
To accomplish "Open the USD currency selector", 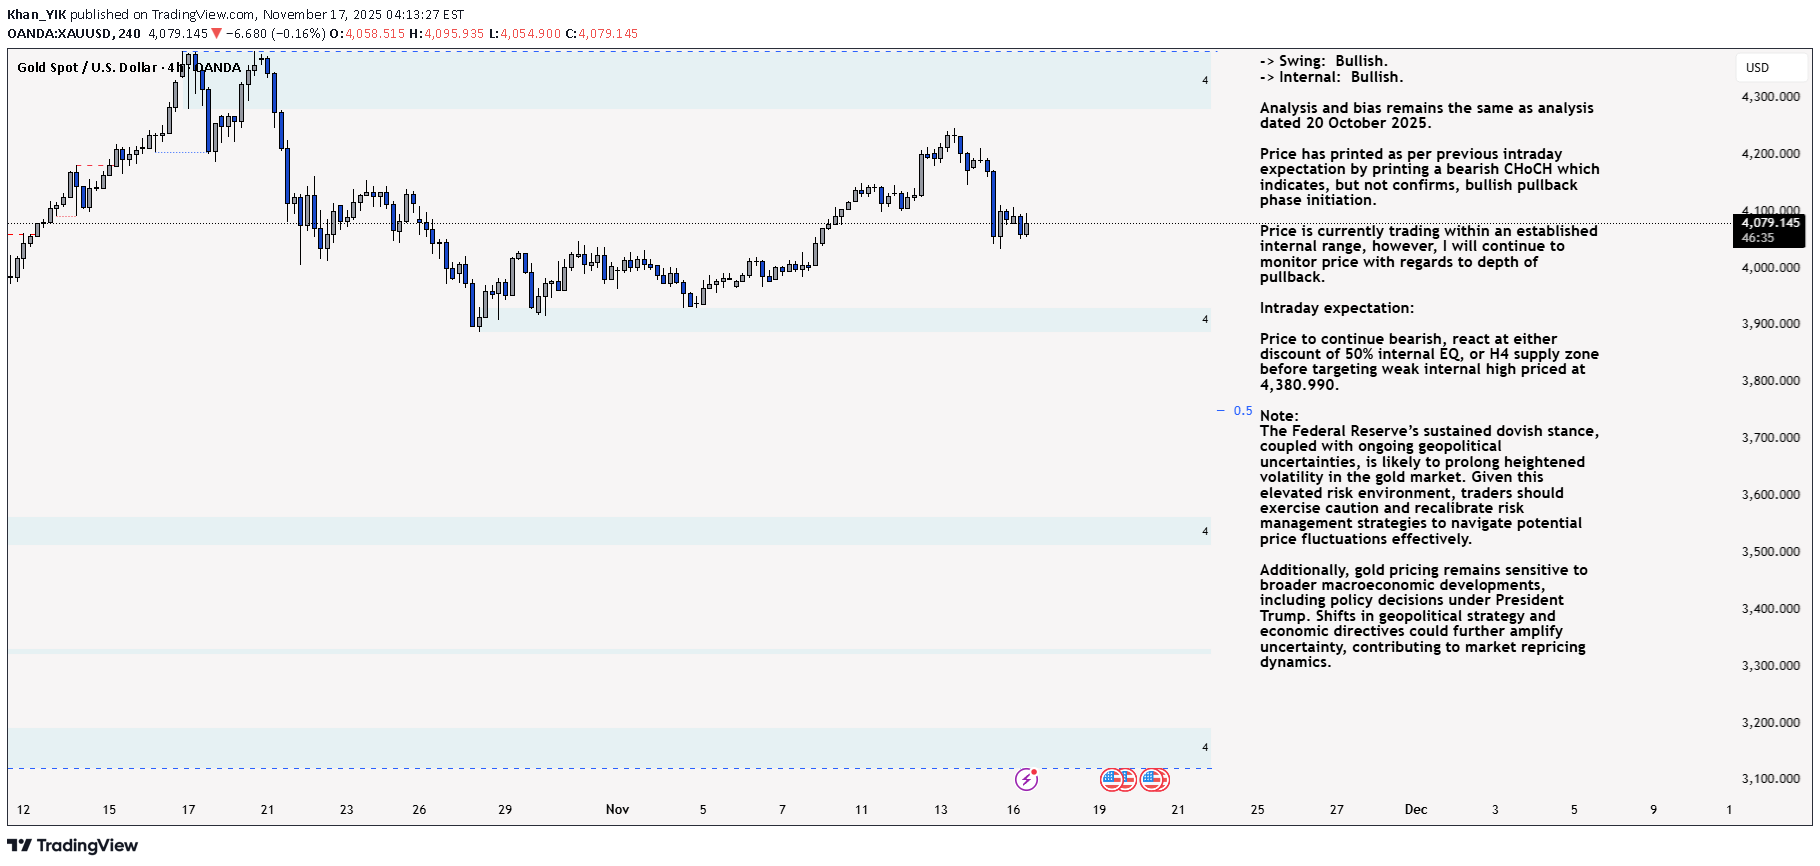I will pyautogui.click(x=1757, y=68).
